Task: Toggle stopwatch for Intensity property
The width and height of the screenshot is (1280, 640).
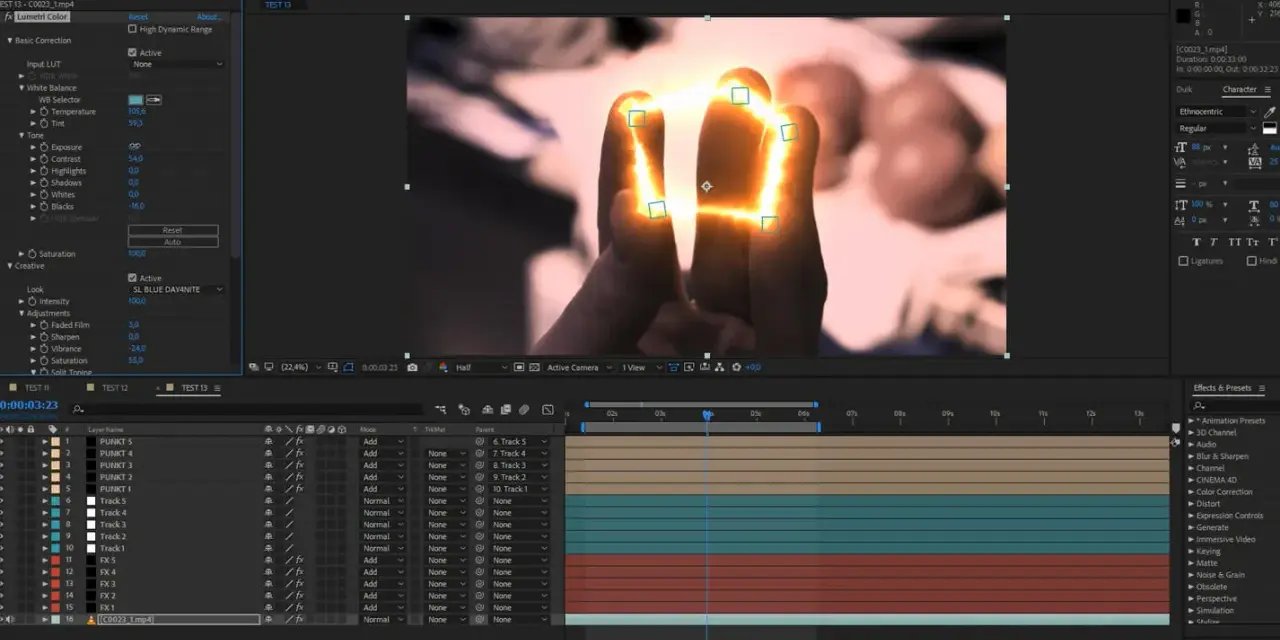Action: click(33, 301)
